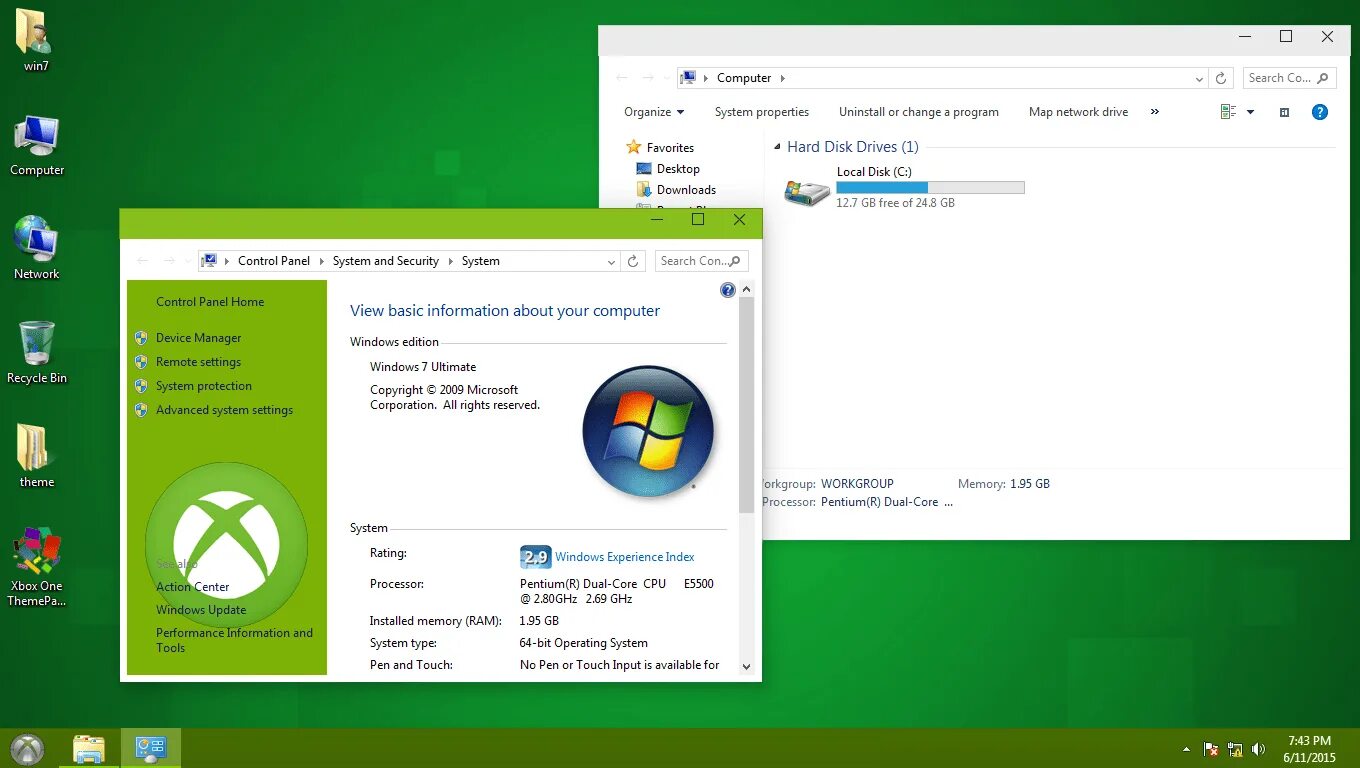Expand Computer window address history dropdown
1360x768 pixels.
tap(1199, 78)
